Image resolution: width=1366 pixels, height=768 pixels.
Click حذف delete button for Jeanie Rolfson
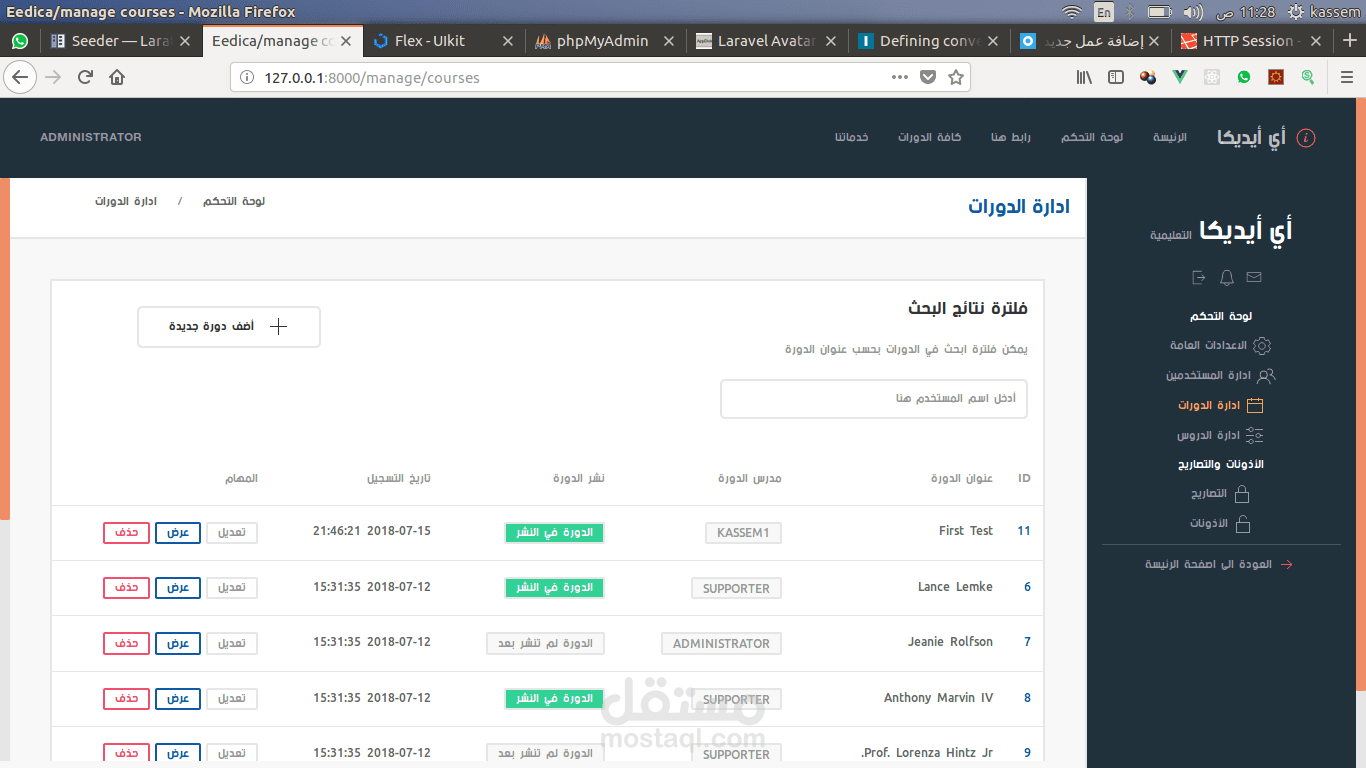click(x=126, y=643)
